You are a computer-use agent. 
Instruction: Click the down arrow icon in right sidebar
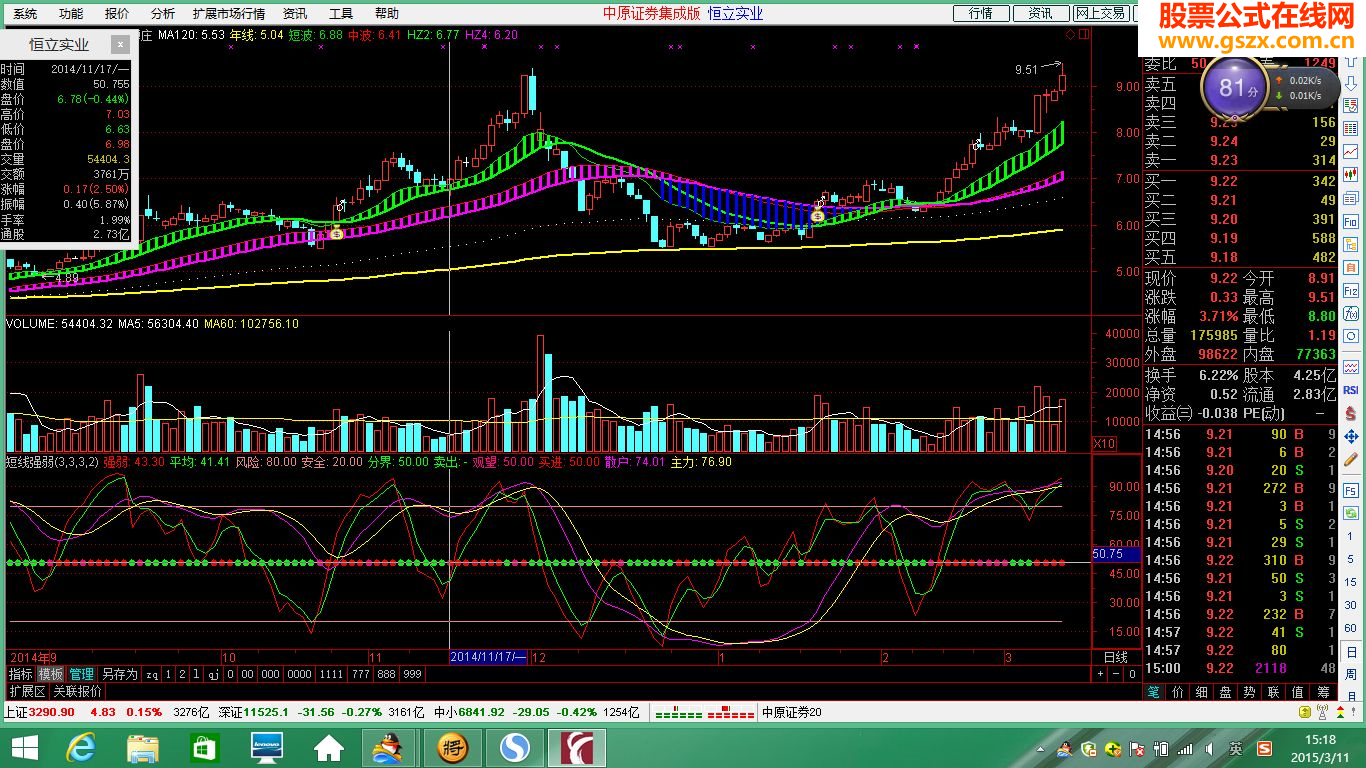click(1352, 83)
